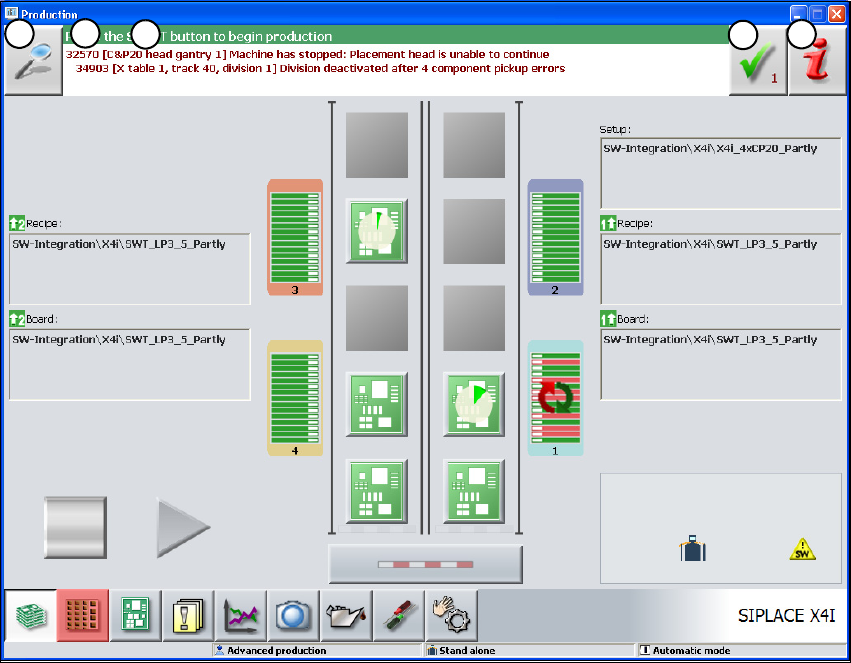851x663 pixels.
Task: Click the magnifier search icon
Action: [x=33, y=61]
